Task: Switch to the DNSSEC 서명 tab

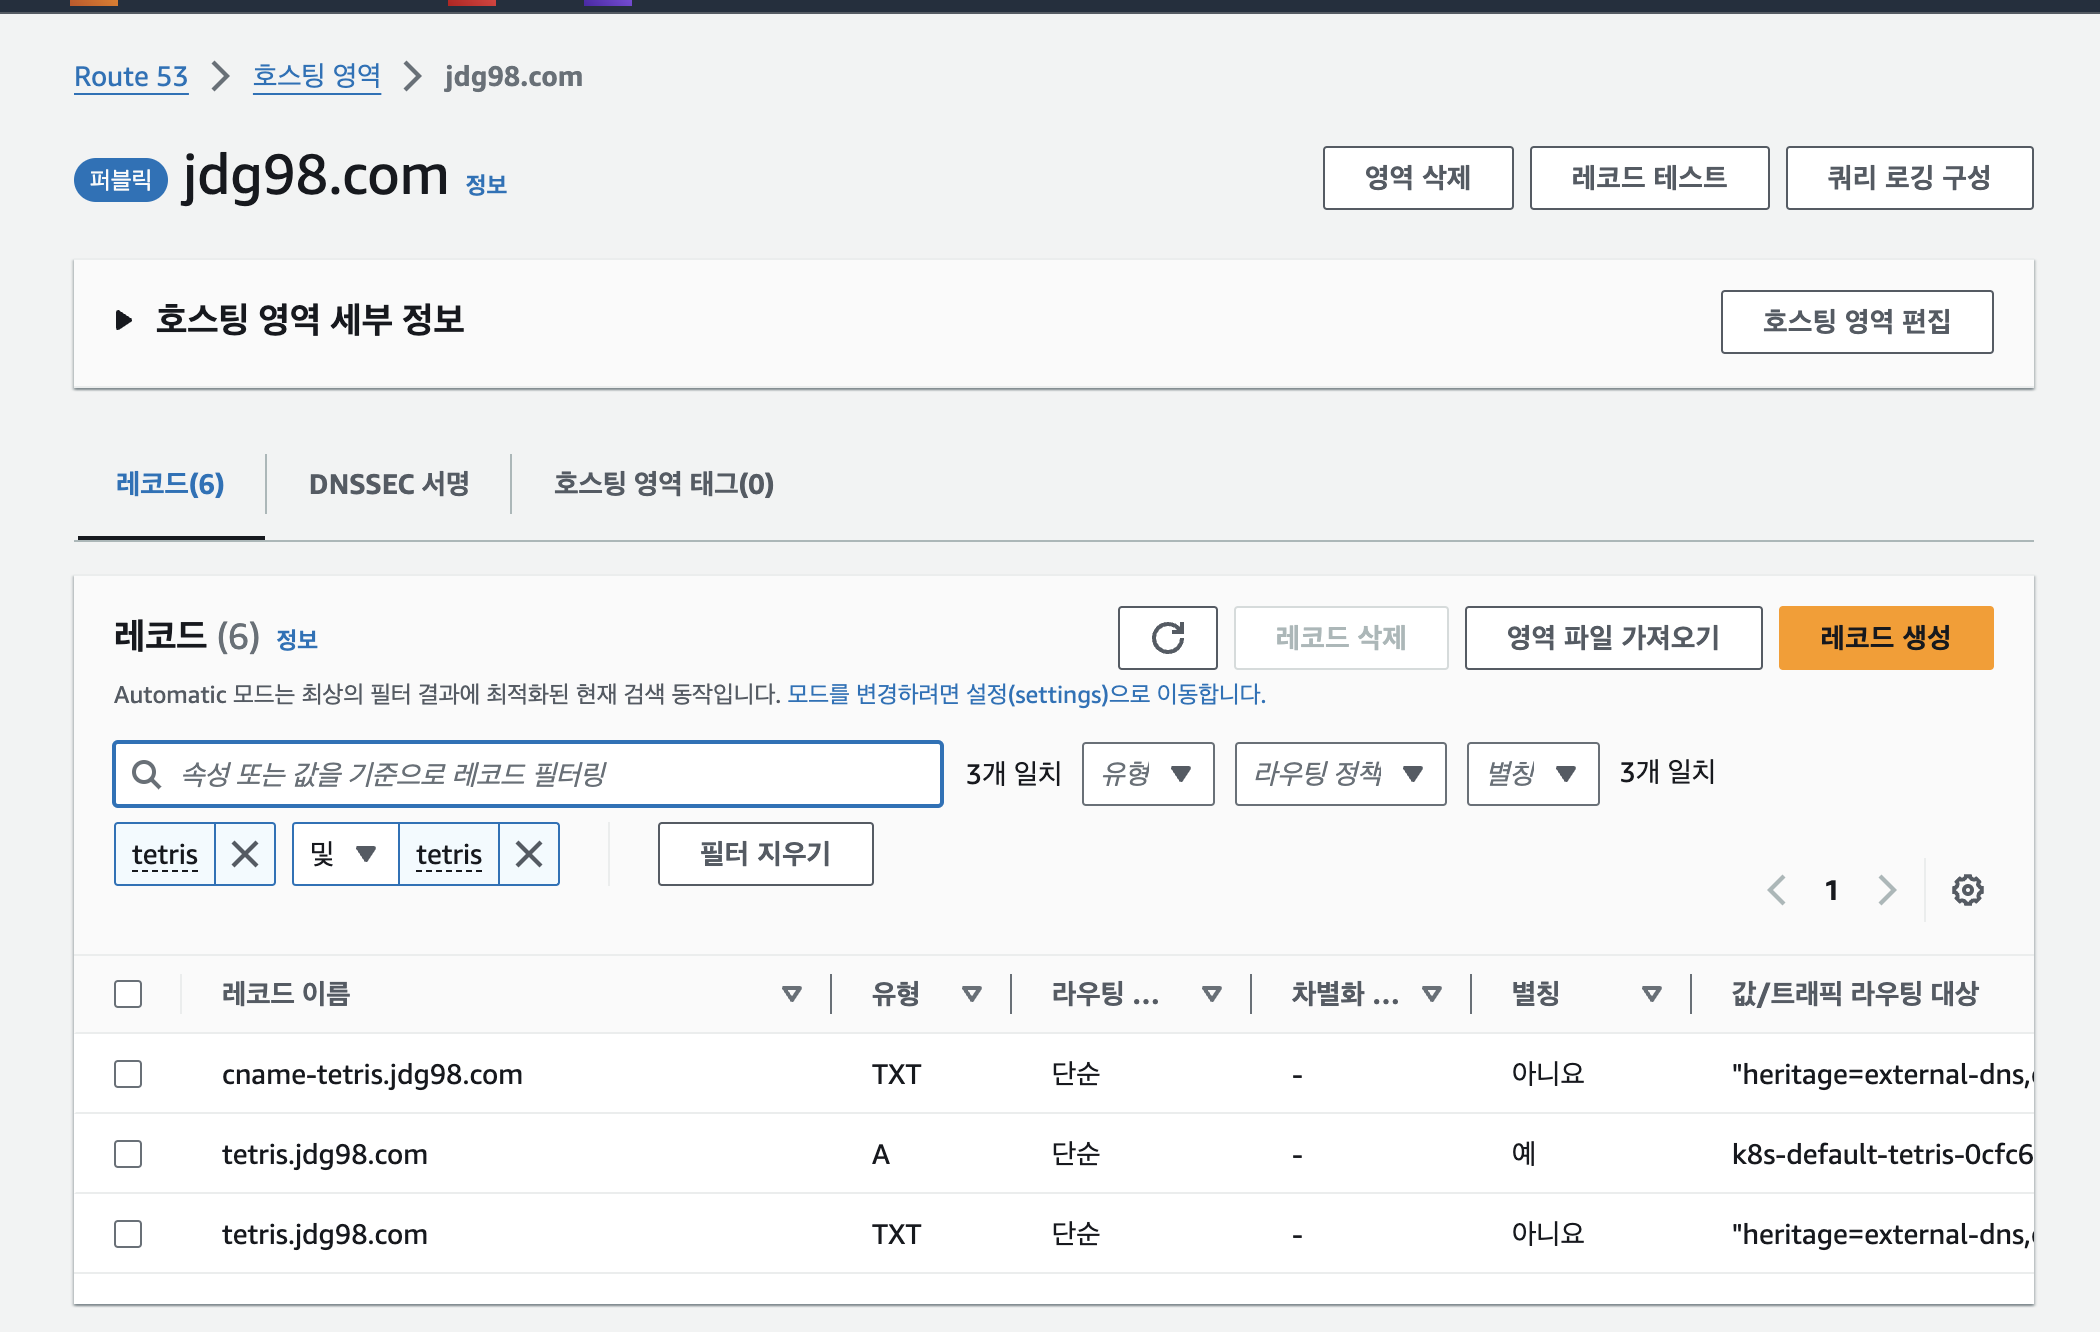Action: click(389, 484)
